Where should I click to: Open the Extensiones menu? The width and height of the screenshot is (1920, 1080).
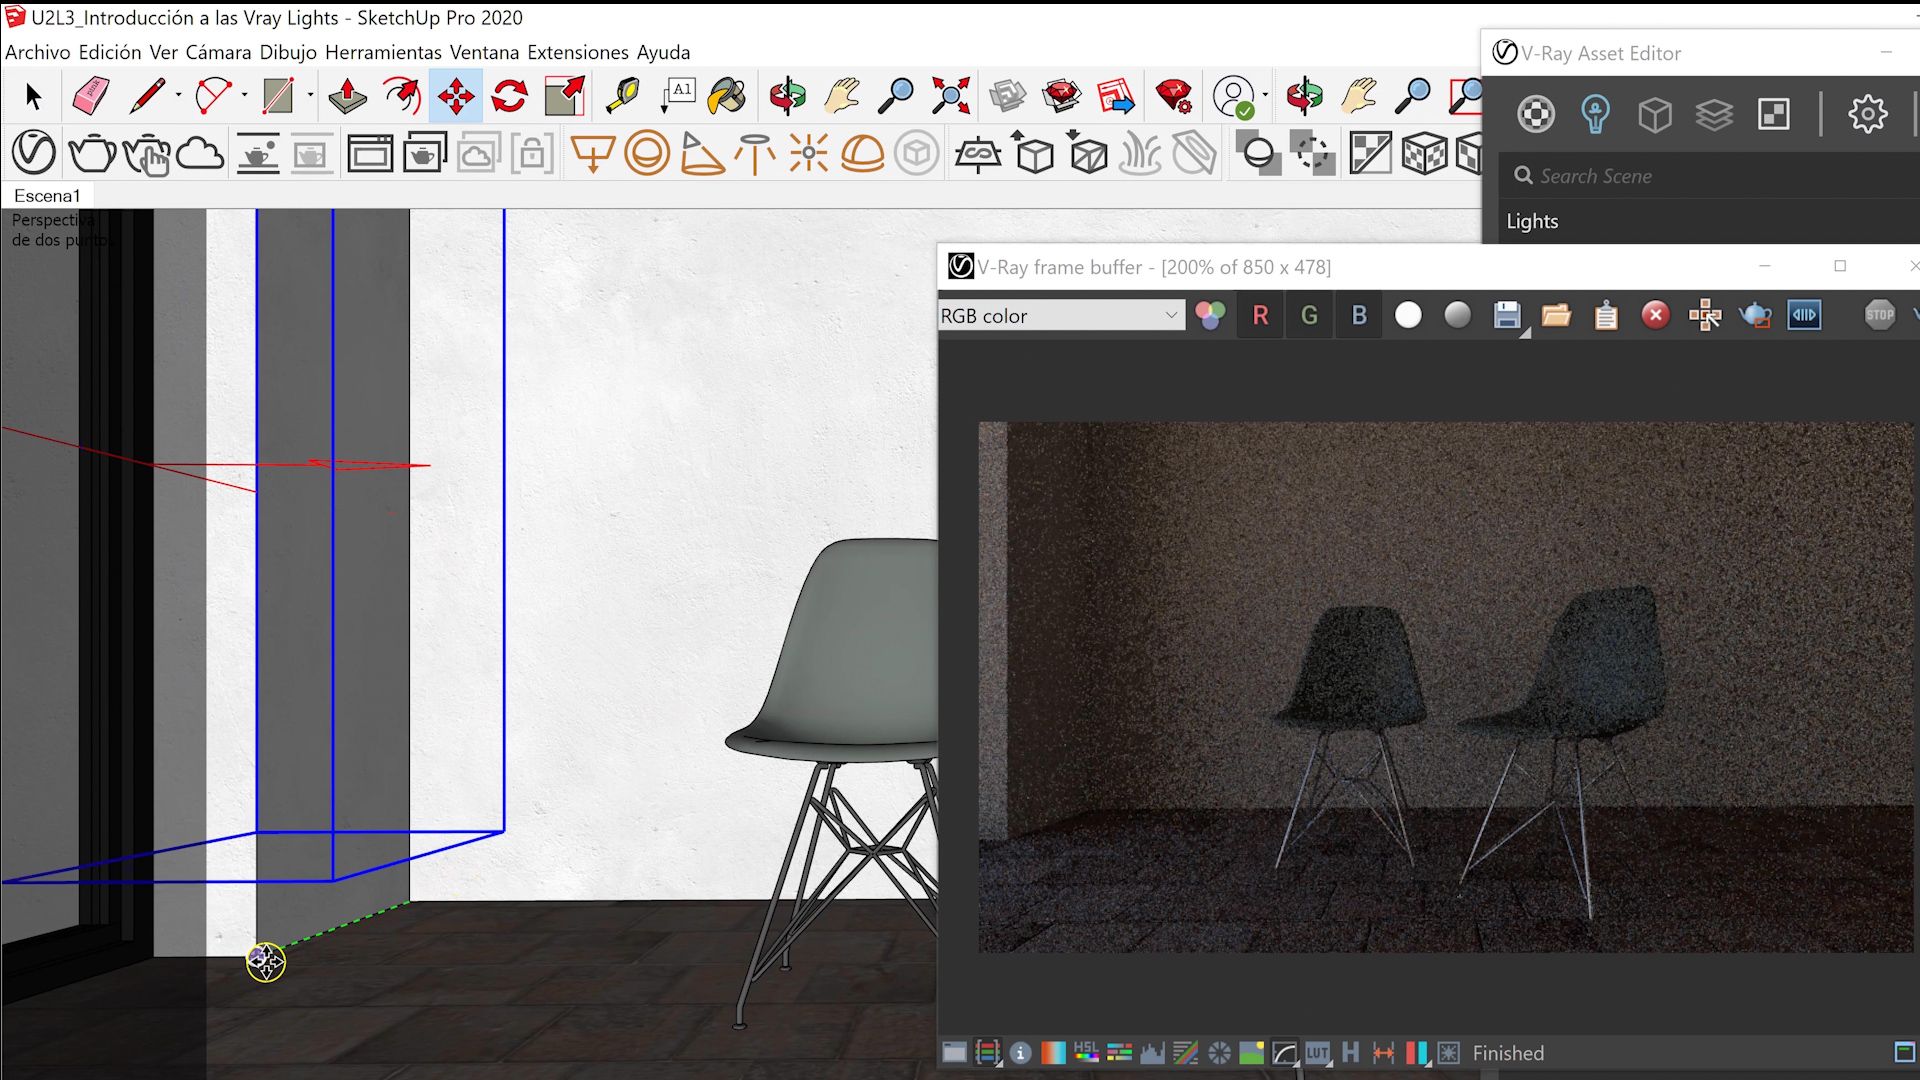[578, 52]
